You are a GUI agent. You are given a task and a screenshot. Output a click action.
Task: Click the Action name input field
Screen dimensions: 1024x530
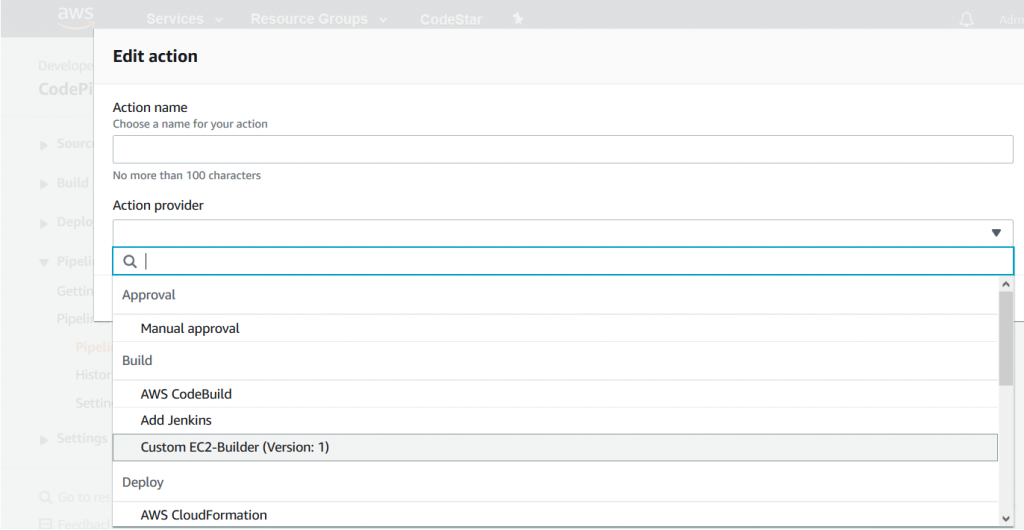563,149
